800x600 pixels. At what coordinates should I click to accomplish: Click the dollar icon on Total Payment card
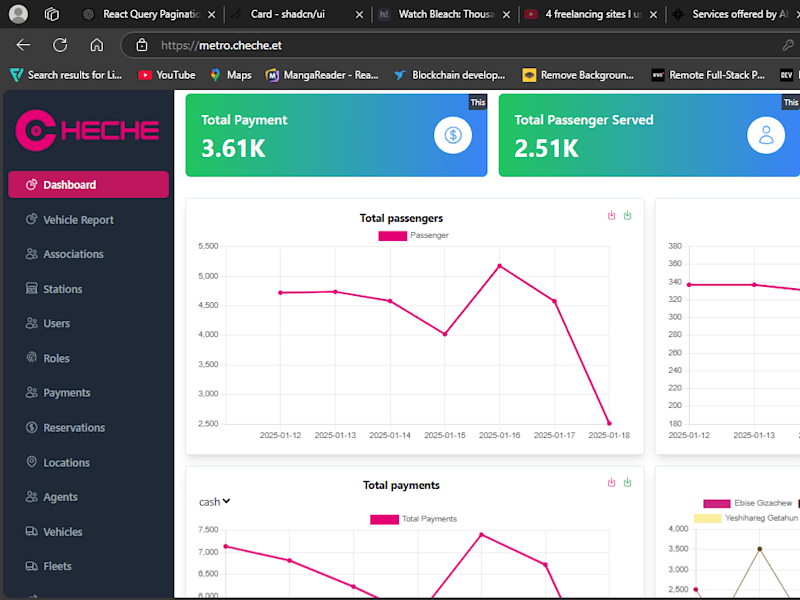point(453,135)
